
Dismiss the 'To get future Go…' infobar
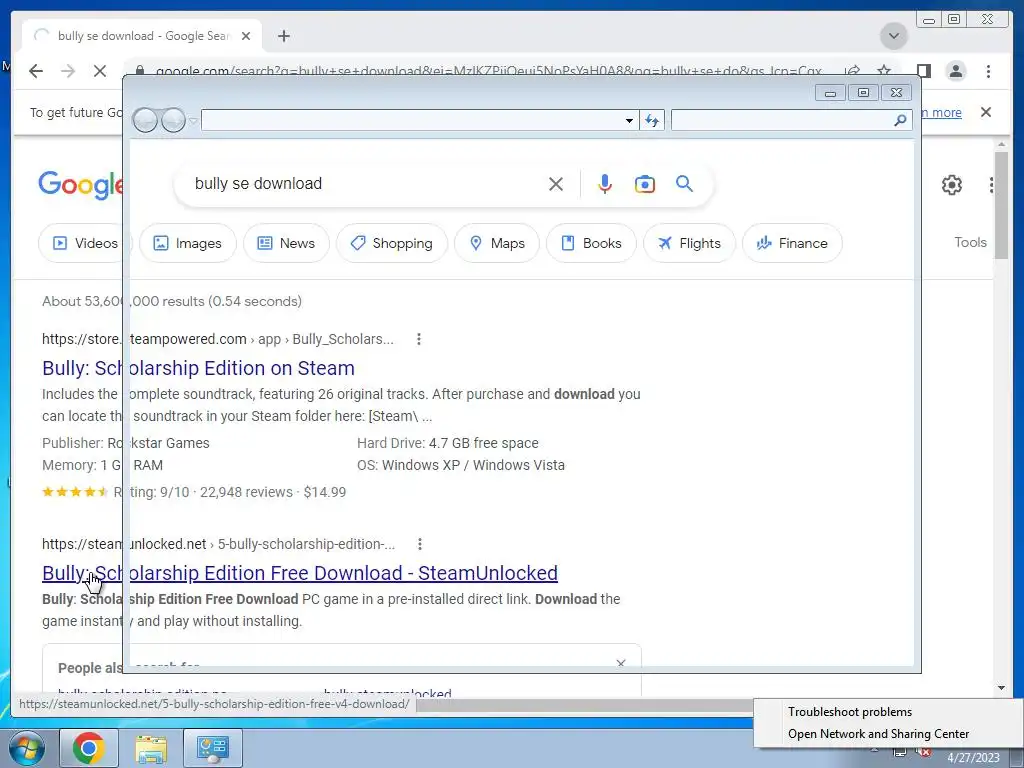point(986,112)
